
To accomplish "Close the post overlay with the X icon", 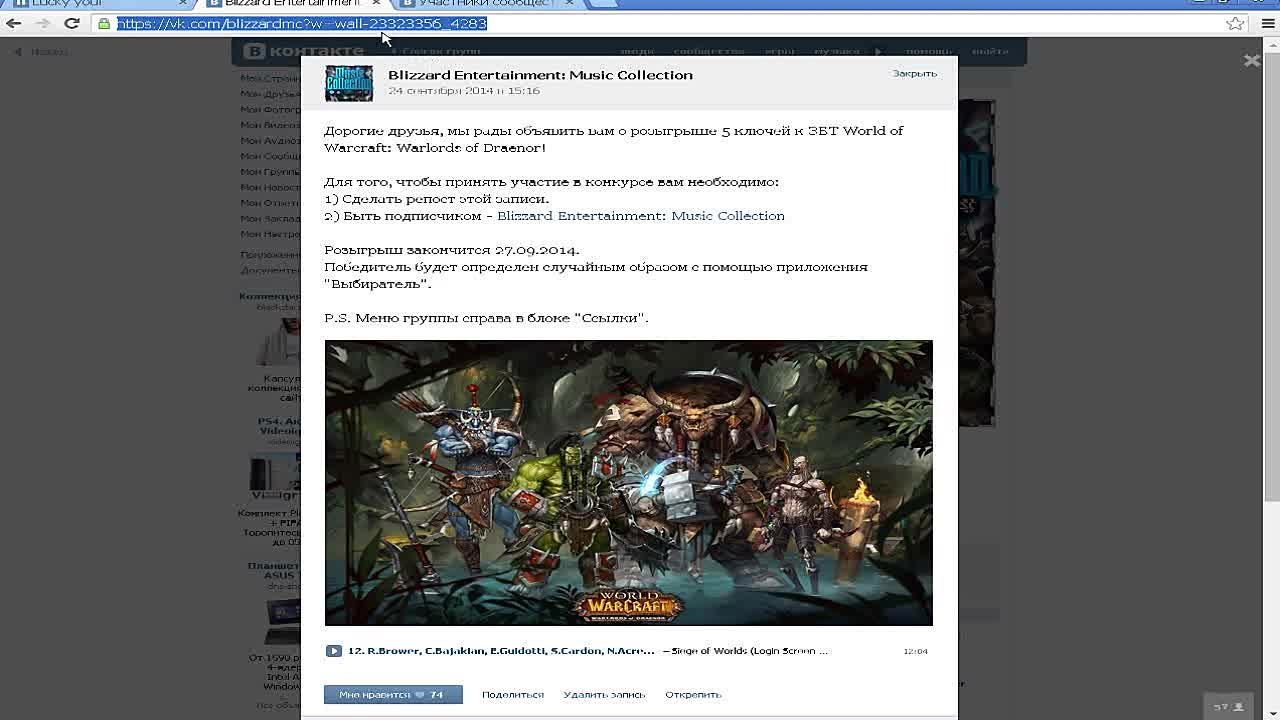I will click(1252, 61).
